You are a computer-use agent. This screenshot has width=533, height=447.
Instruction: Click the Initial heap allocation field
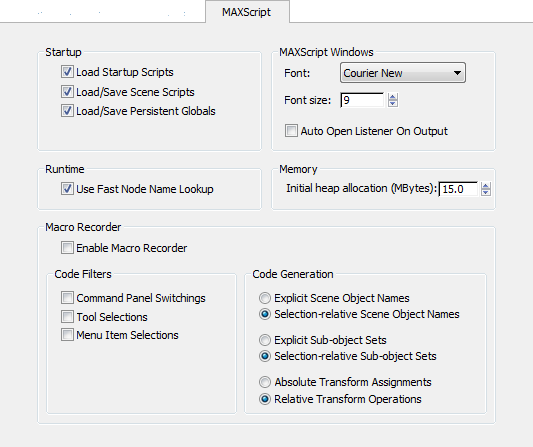458,189
